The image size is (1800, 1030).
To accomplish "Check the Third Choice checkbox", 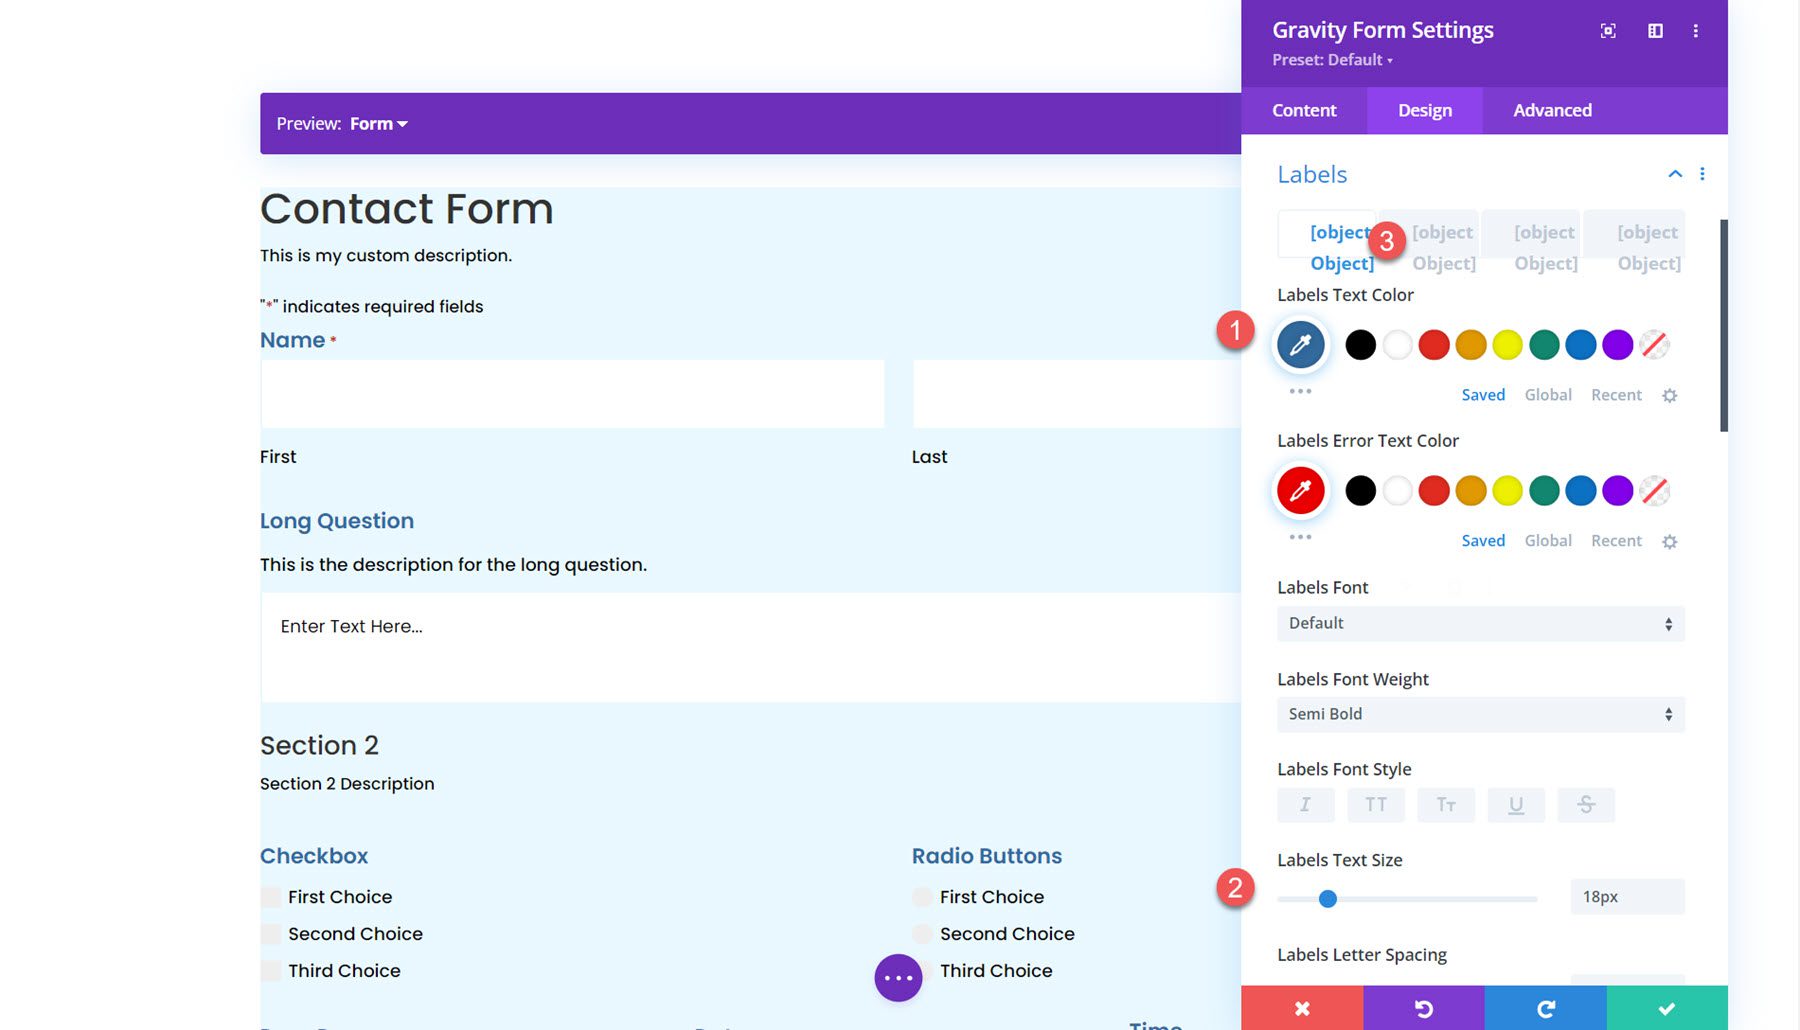I will [271, 970].
